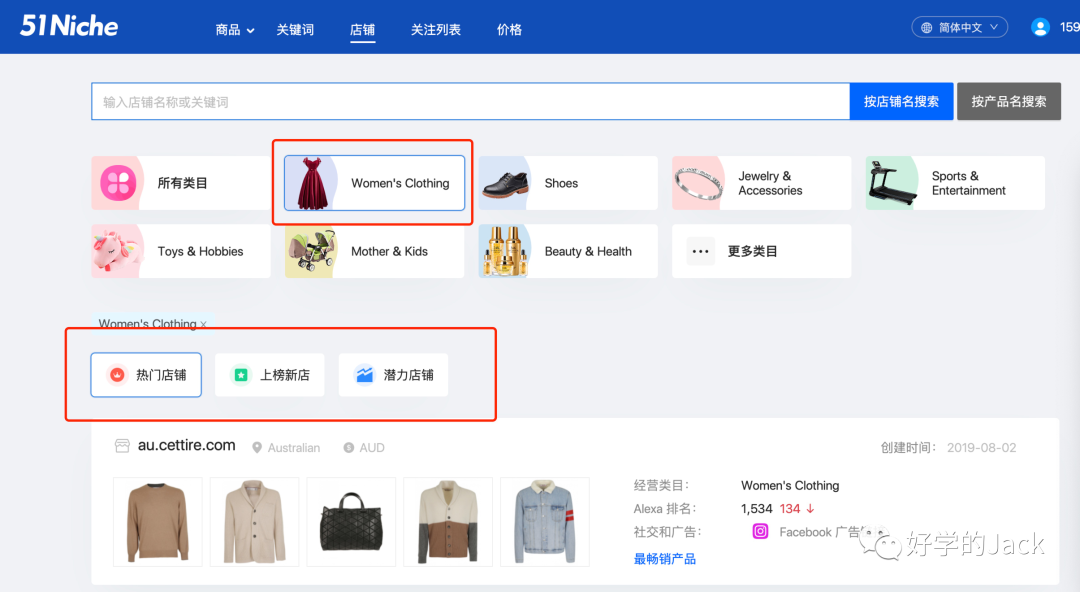Select the Shoes category card
This screenshot has width=1080, height=592.
coord(568,183)
